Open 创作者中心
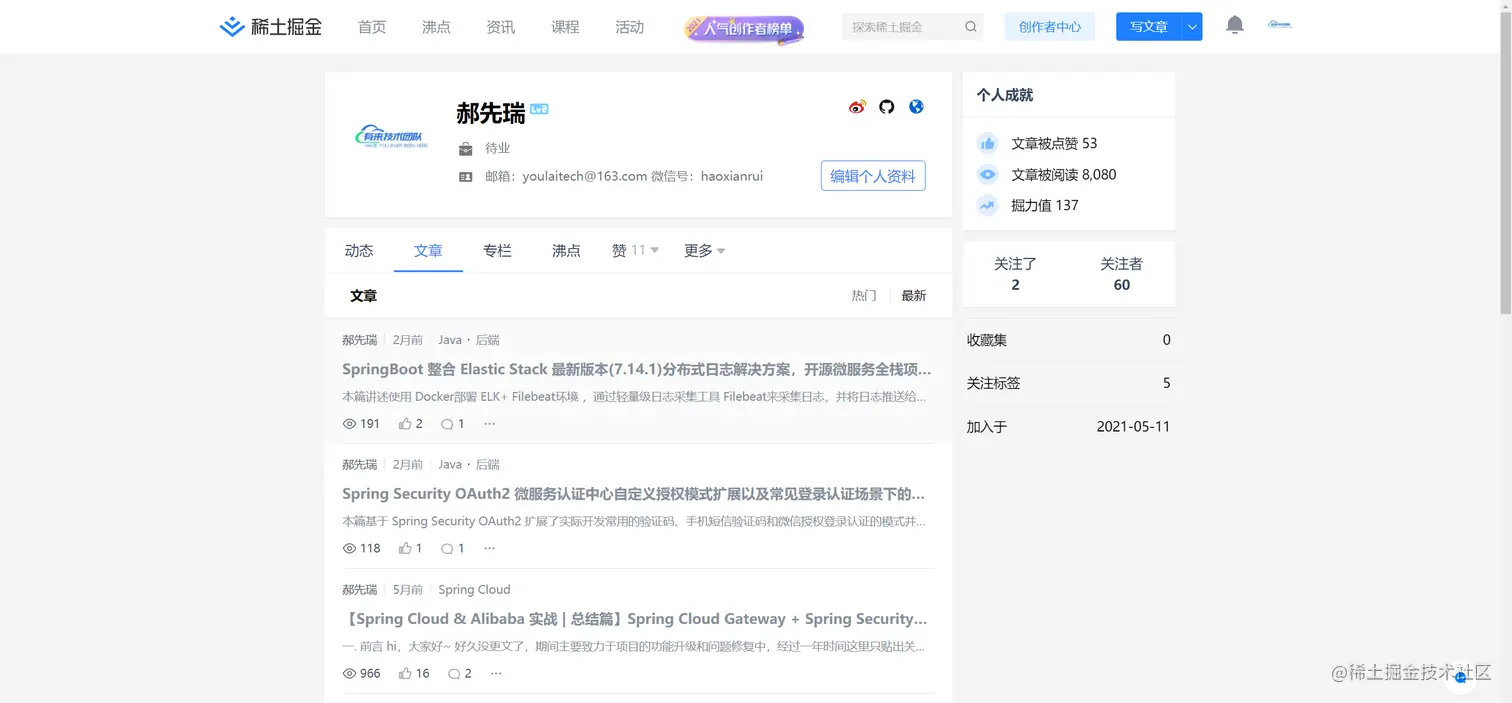Viewport: 1512px width, 703px height. click(1050, 27)
